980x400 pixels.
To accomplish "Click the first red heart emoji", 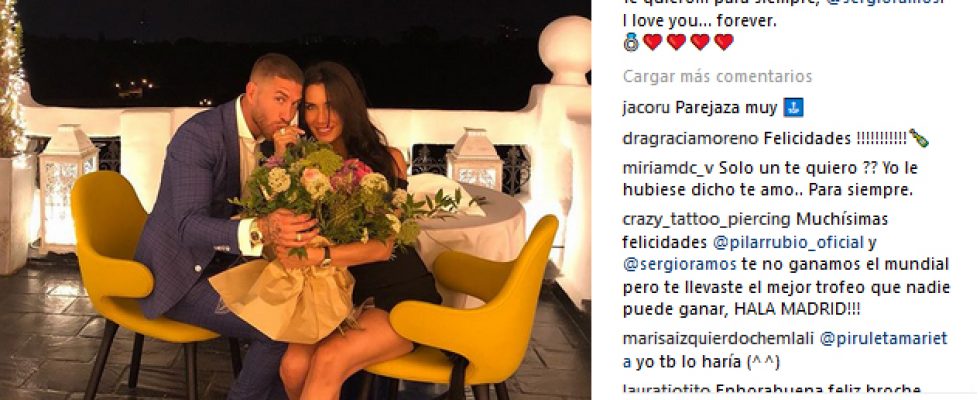I will pos(652,42).
